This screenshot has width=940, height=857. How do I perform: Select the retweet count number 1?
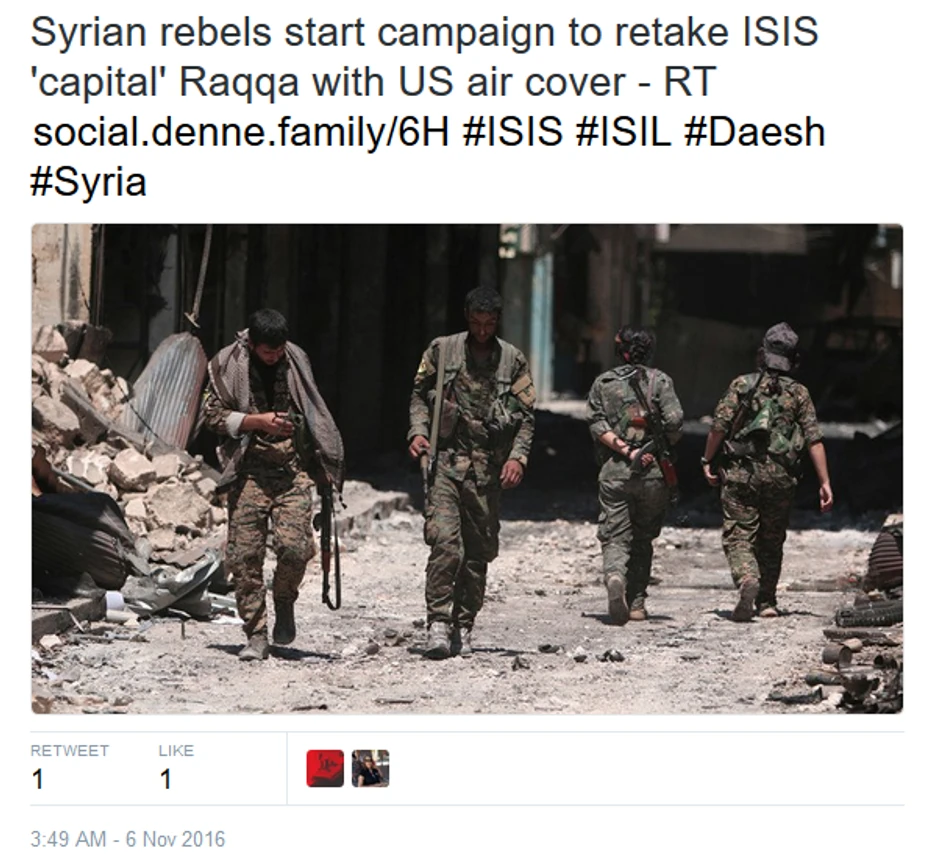tap(38, 780)
